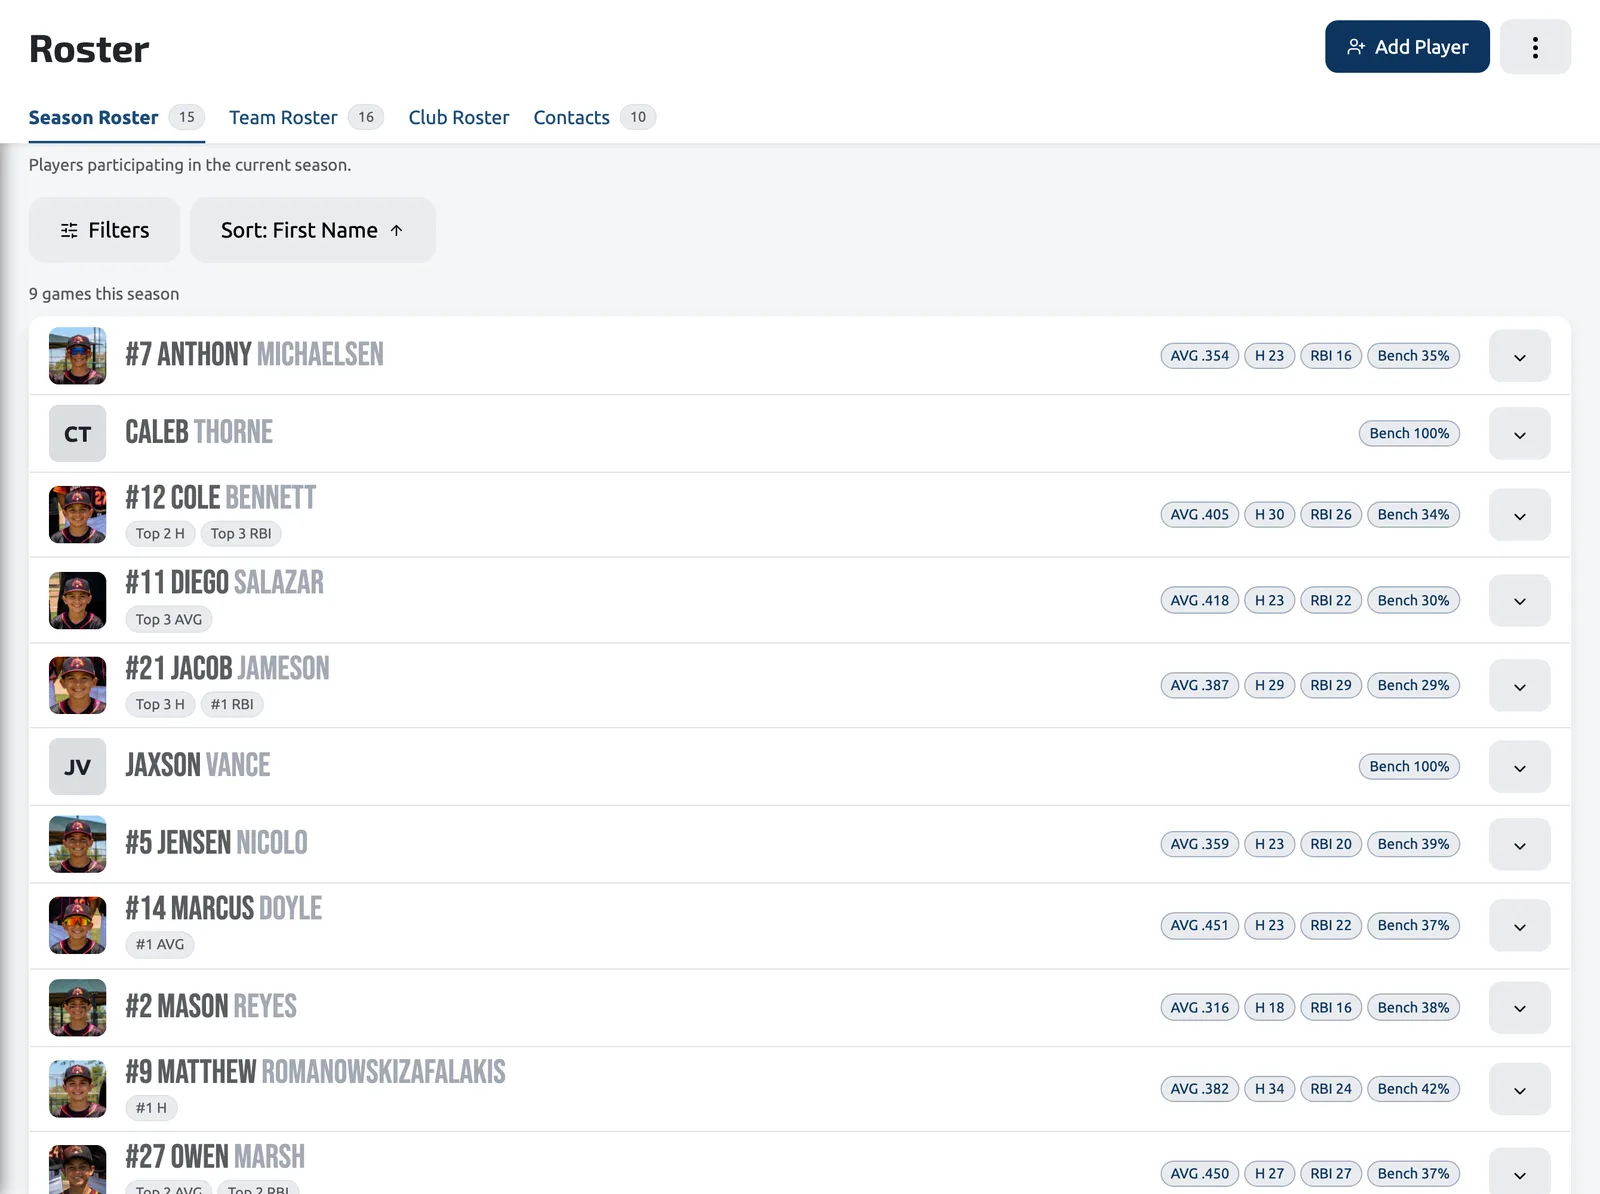The image size is (1600, 1194).
Task: Open Mason Reyes's player photo
Action: [x=77, y=1008]
